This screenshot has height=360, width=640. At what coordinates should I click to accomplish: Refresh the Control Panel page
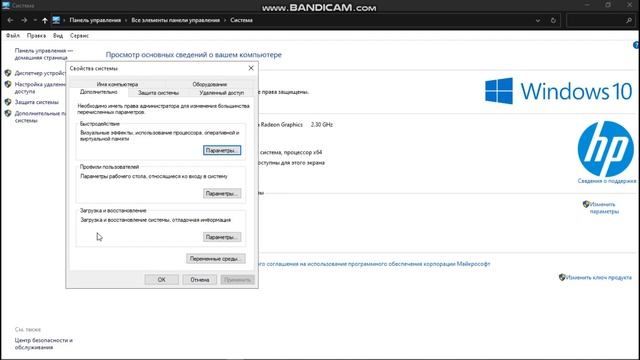click(x=553, y=20)
